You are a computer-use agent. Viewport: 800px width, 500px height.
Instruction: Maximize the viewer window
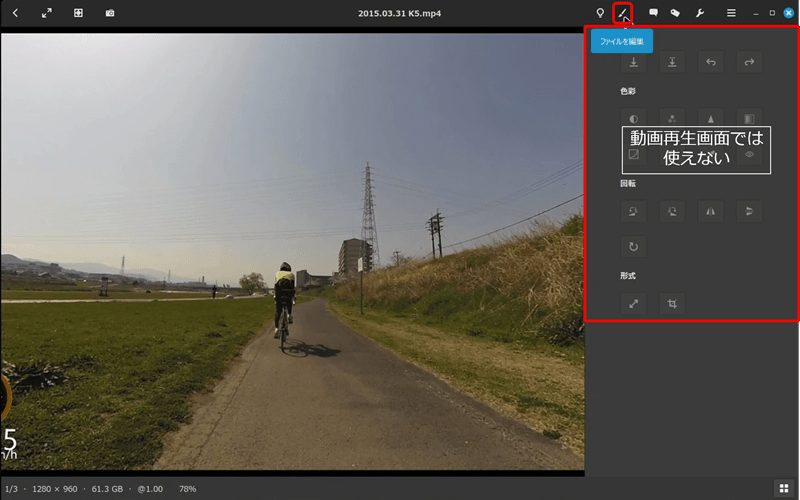[772, 13]
